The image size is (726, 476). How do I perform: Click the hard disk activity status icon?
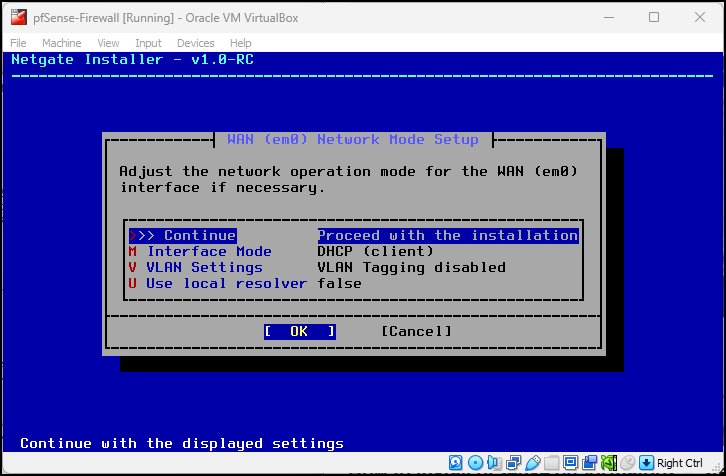(x=456, y=463)
